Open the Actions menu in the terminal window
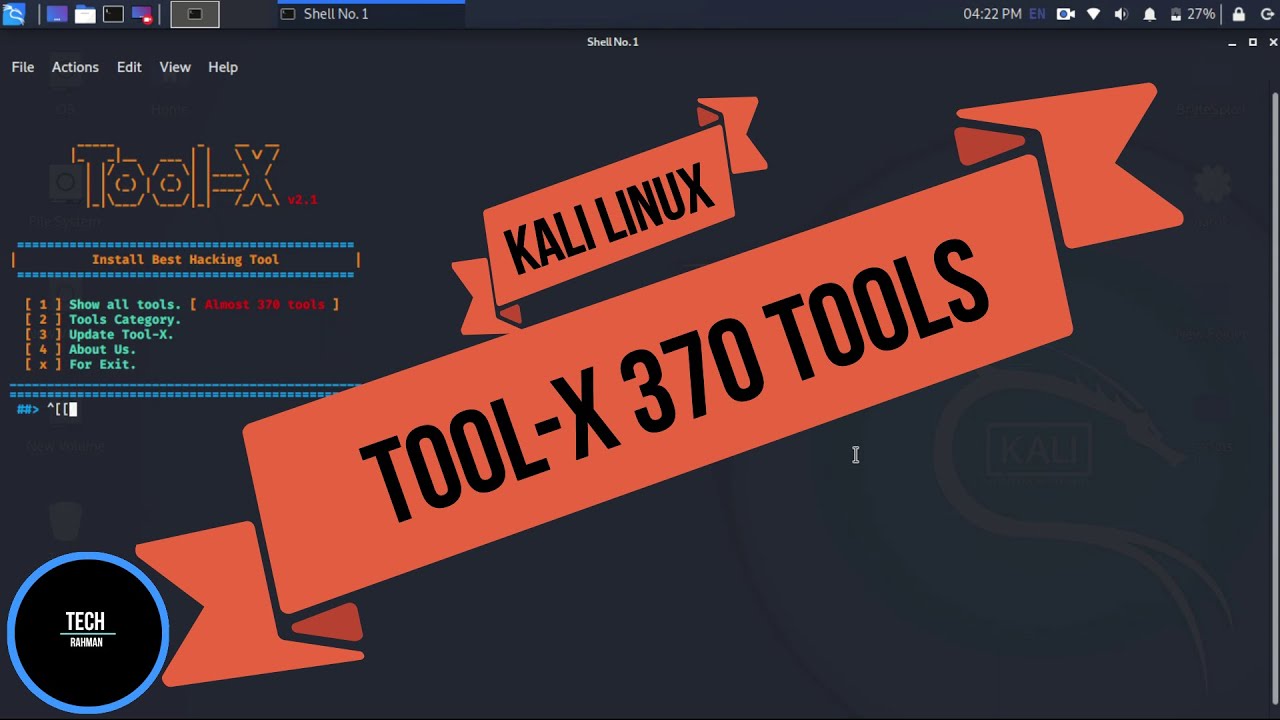 75,67
